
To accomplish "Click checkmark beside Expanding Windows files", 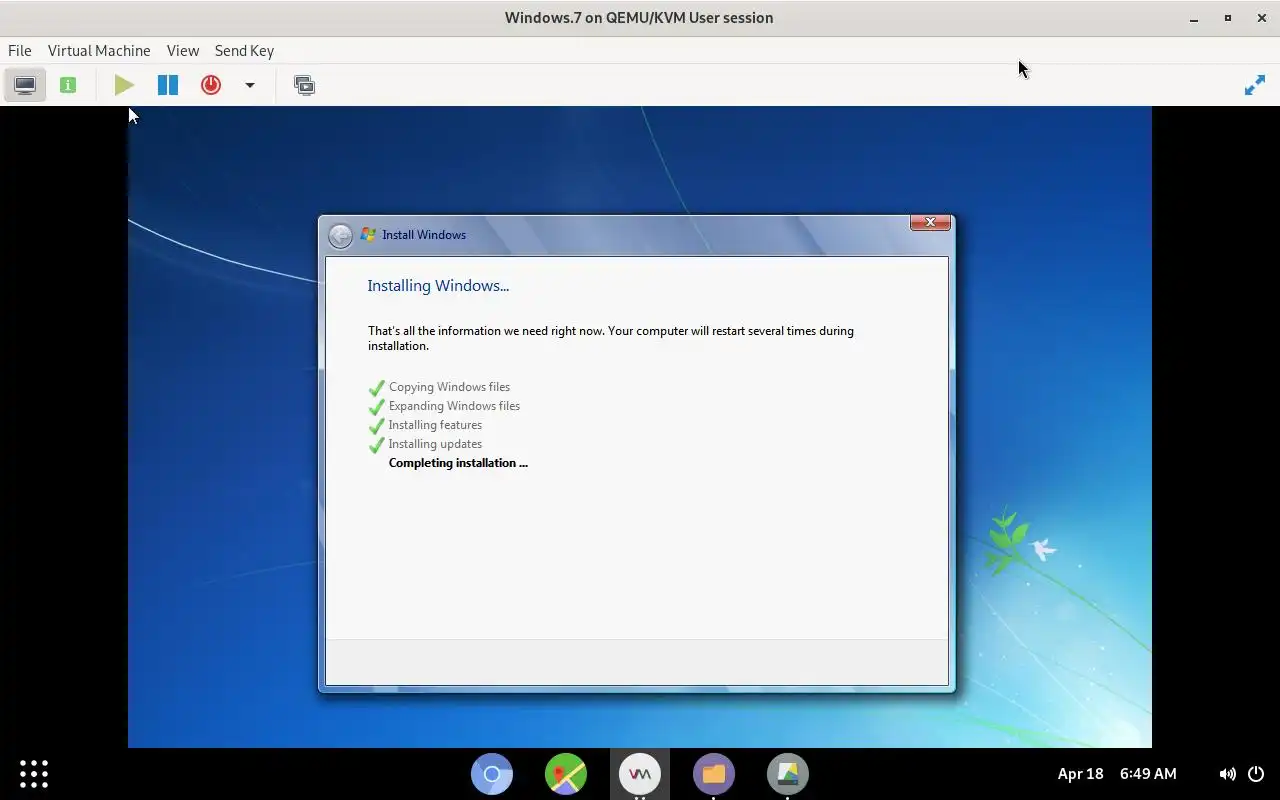I will pos(377,407).
